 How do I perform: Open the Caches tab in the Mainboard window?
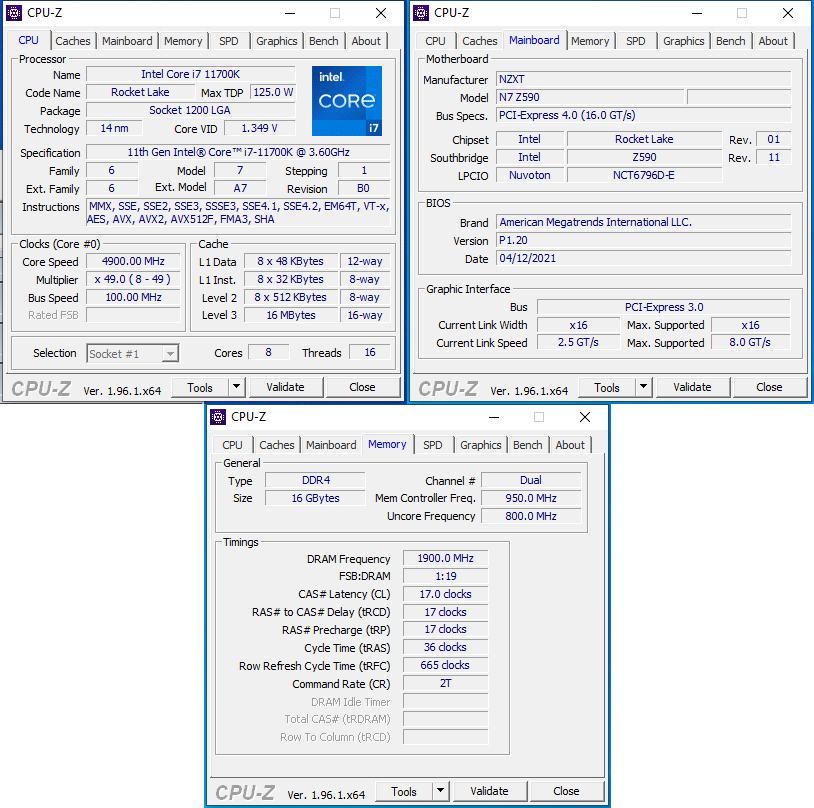click(480, 41)
